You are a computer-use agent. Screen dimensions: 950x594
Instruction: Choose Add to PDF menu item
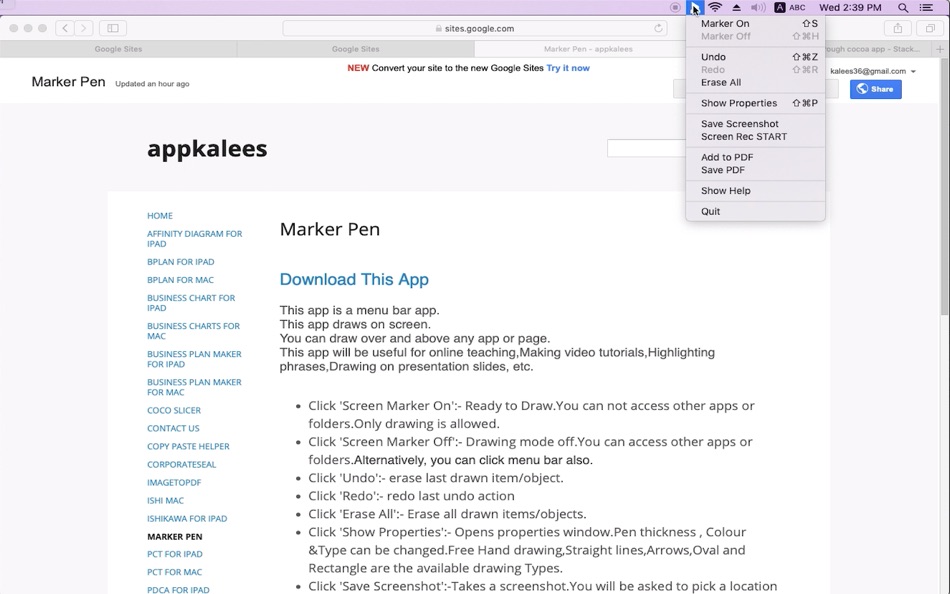coord(755,157)
